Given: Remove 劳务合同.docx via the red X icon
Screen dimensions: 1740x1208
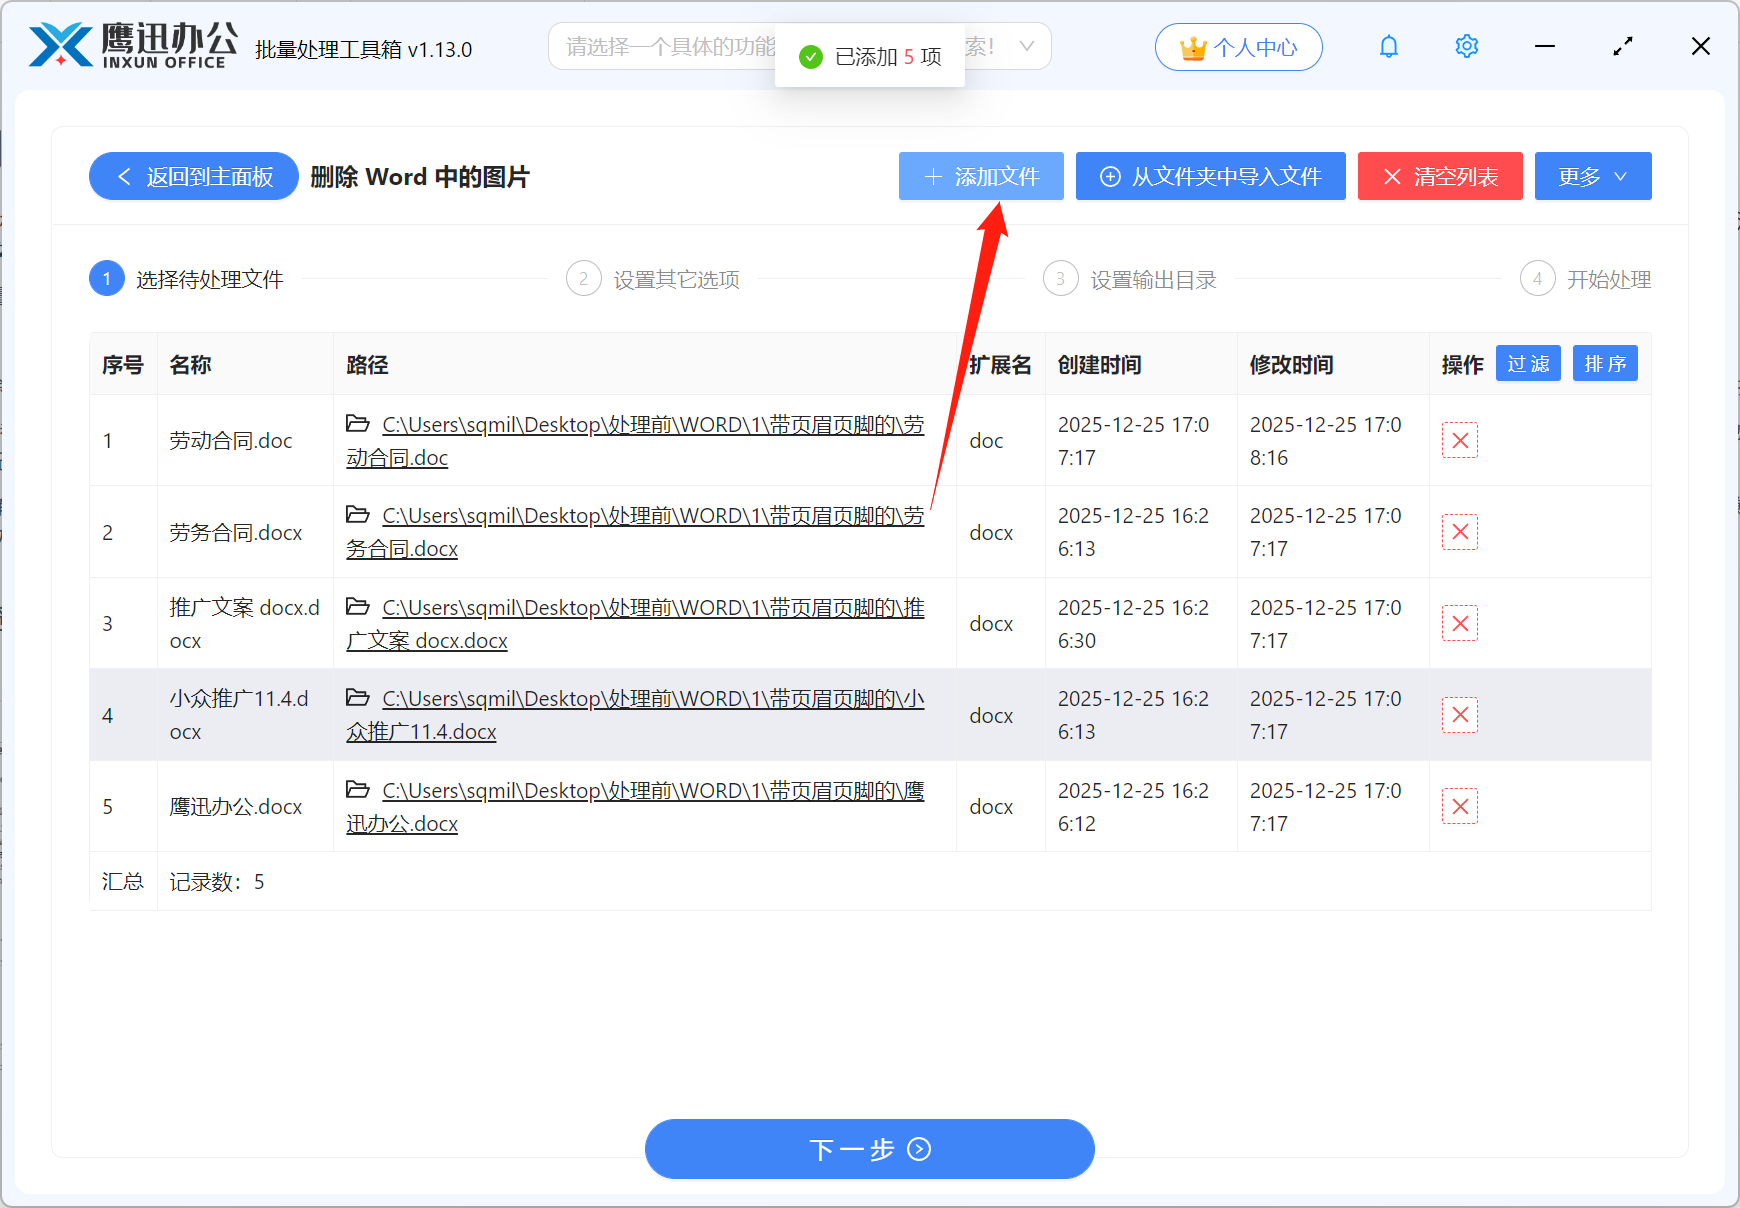Looking at the screenshot, I should (1459, 532).
